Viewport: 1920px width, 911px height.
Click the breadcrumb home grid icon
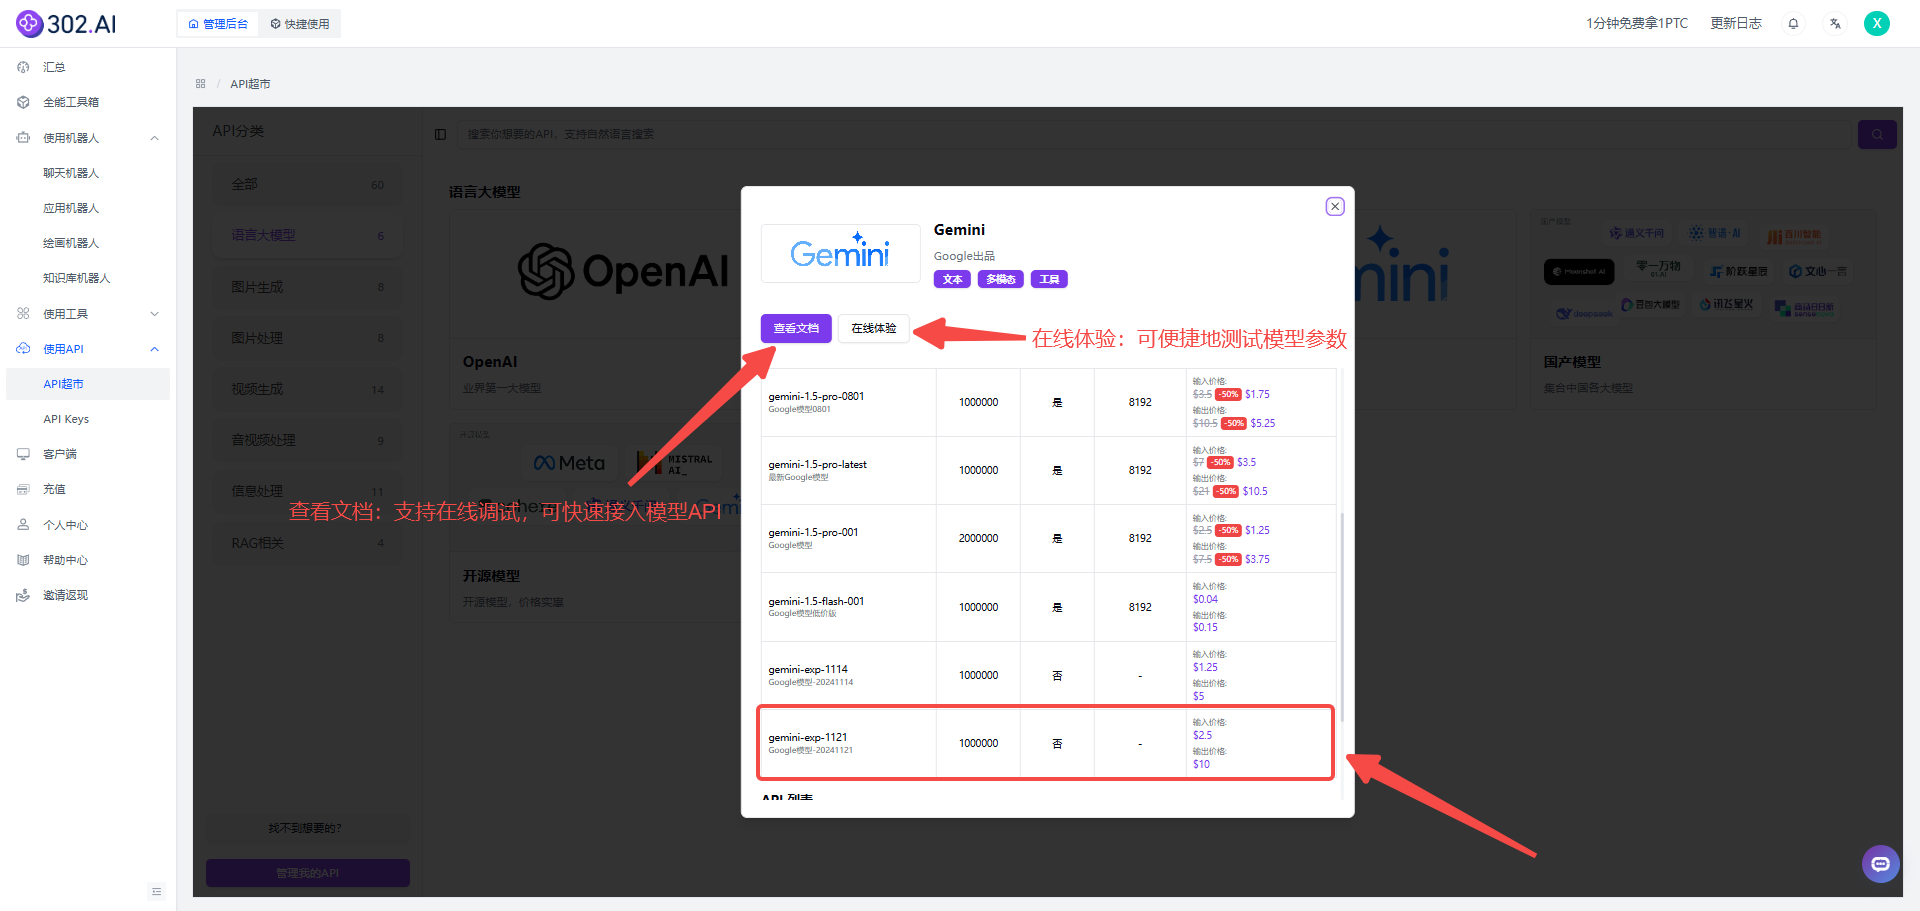[x=201, y=84]
